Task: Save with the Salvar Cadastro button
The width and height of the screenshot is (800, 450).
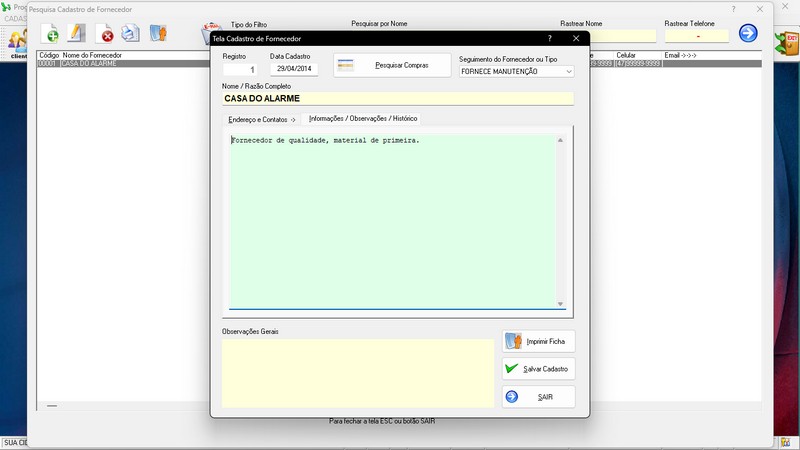Action: [538, 369]
